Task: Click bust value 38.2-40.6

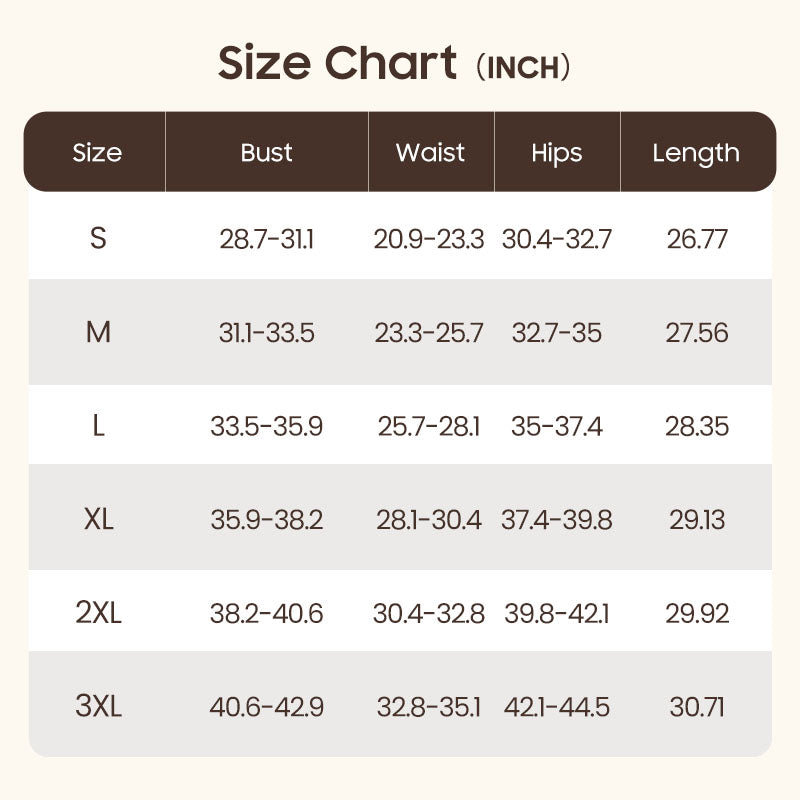Action: click(266, 613)
